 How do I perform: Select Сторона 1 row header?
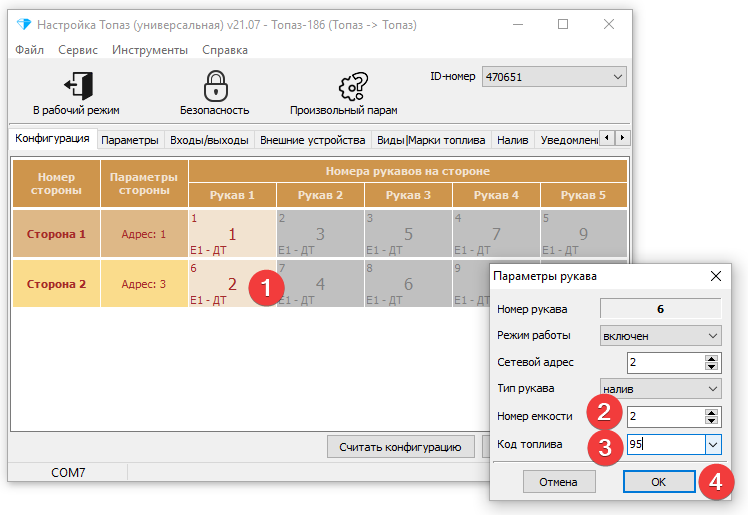pyautogui.click(x=56, y=234)
